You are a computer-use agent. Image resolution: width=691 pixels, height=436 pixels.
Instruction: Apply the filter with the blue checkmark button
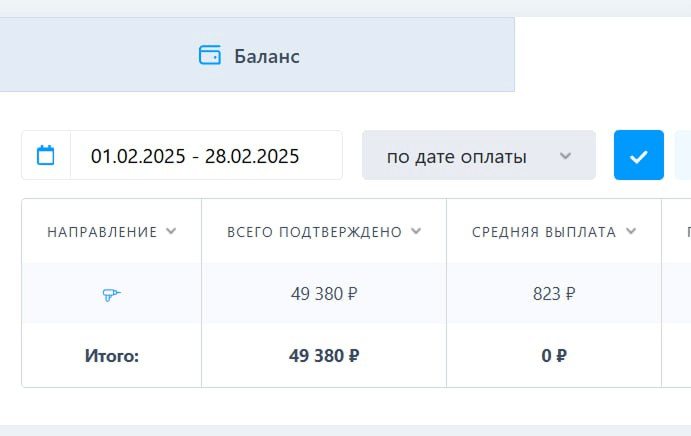pos(639,155)
